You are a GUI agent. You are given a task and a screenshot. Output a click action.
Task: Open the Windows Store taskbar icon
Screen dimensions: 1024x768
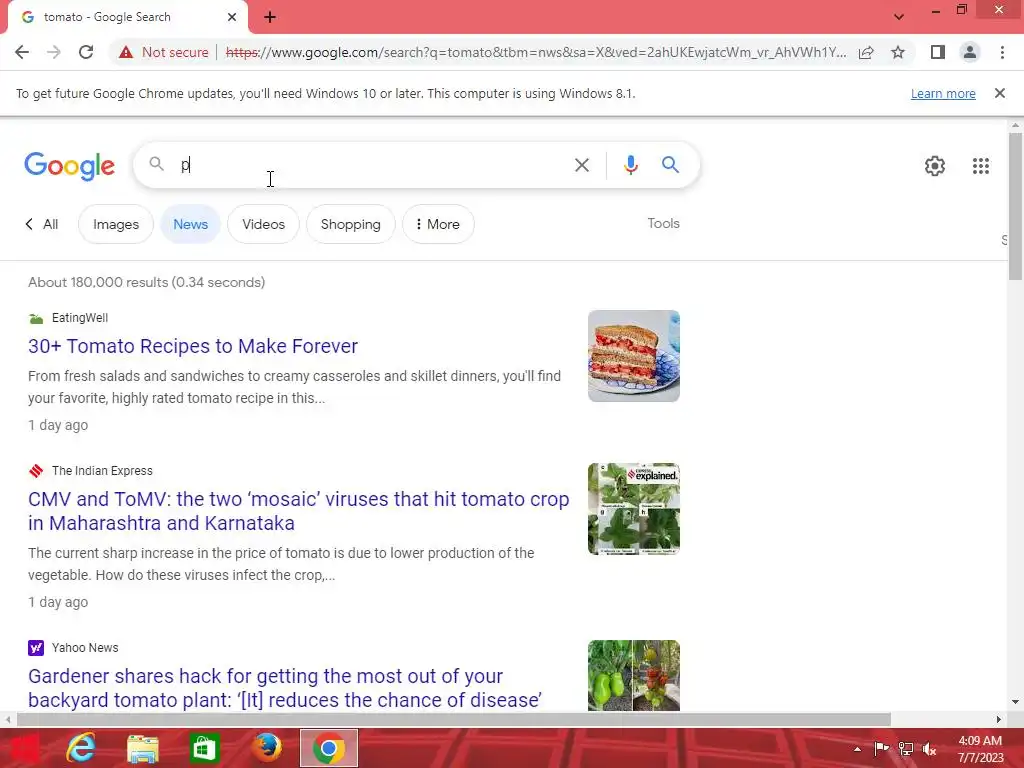[x=204, y=748]
